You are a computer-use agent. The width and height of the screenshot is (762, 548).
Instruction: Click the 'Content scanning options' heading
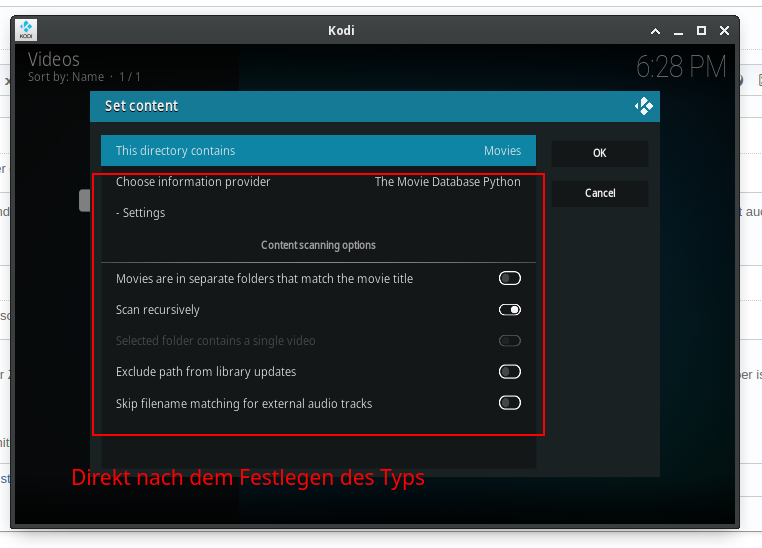pyautogui.click(x=318, y=245)
